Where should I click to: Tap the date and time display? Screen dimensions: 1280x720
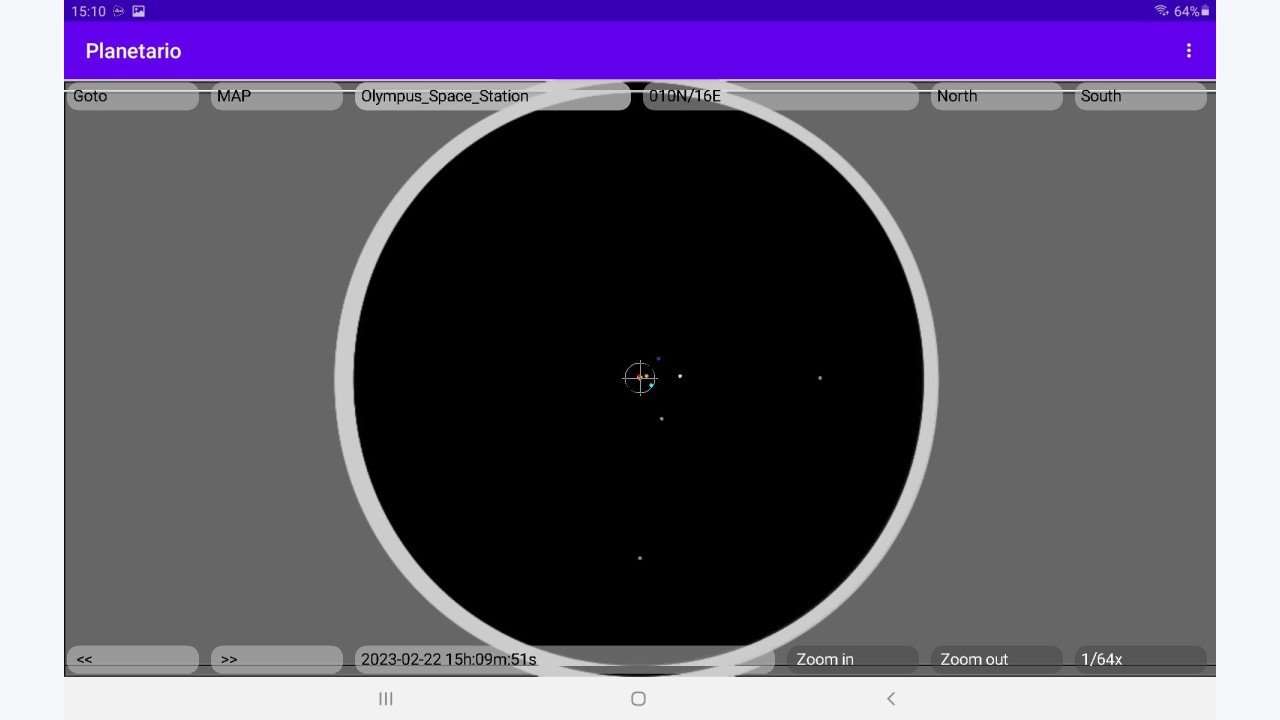565,659
